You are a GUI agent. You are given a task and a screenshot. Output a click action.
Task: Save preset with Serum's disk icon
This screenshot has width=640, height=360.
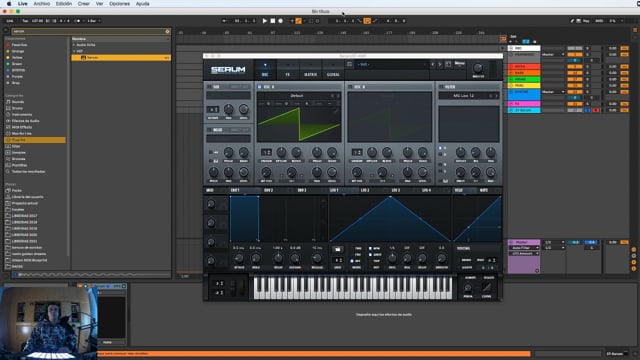(x=448, y=64)
